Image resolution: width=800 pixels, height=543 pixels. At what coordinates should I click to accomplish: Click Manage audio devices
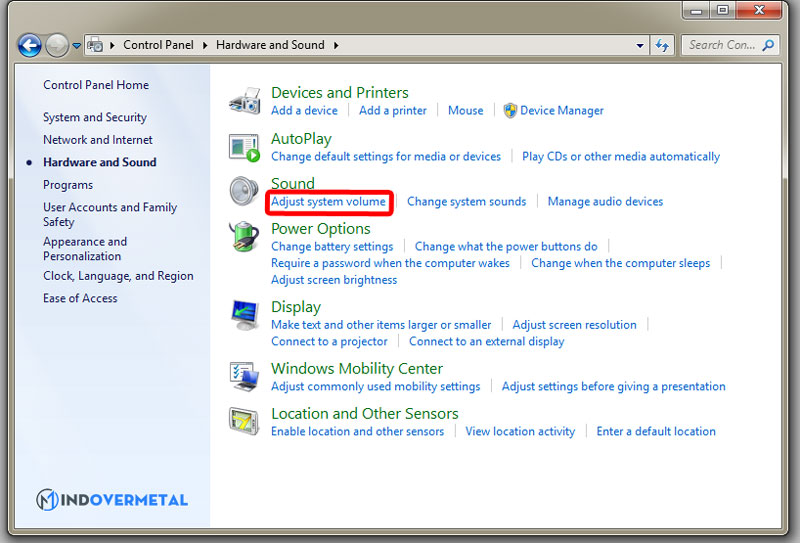point(605,202)
